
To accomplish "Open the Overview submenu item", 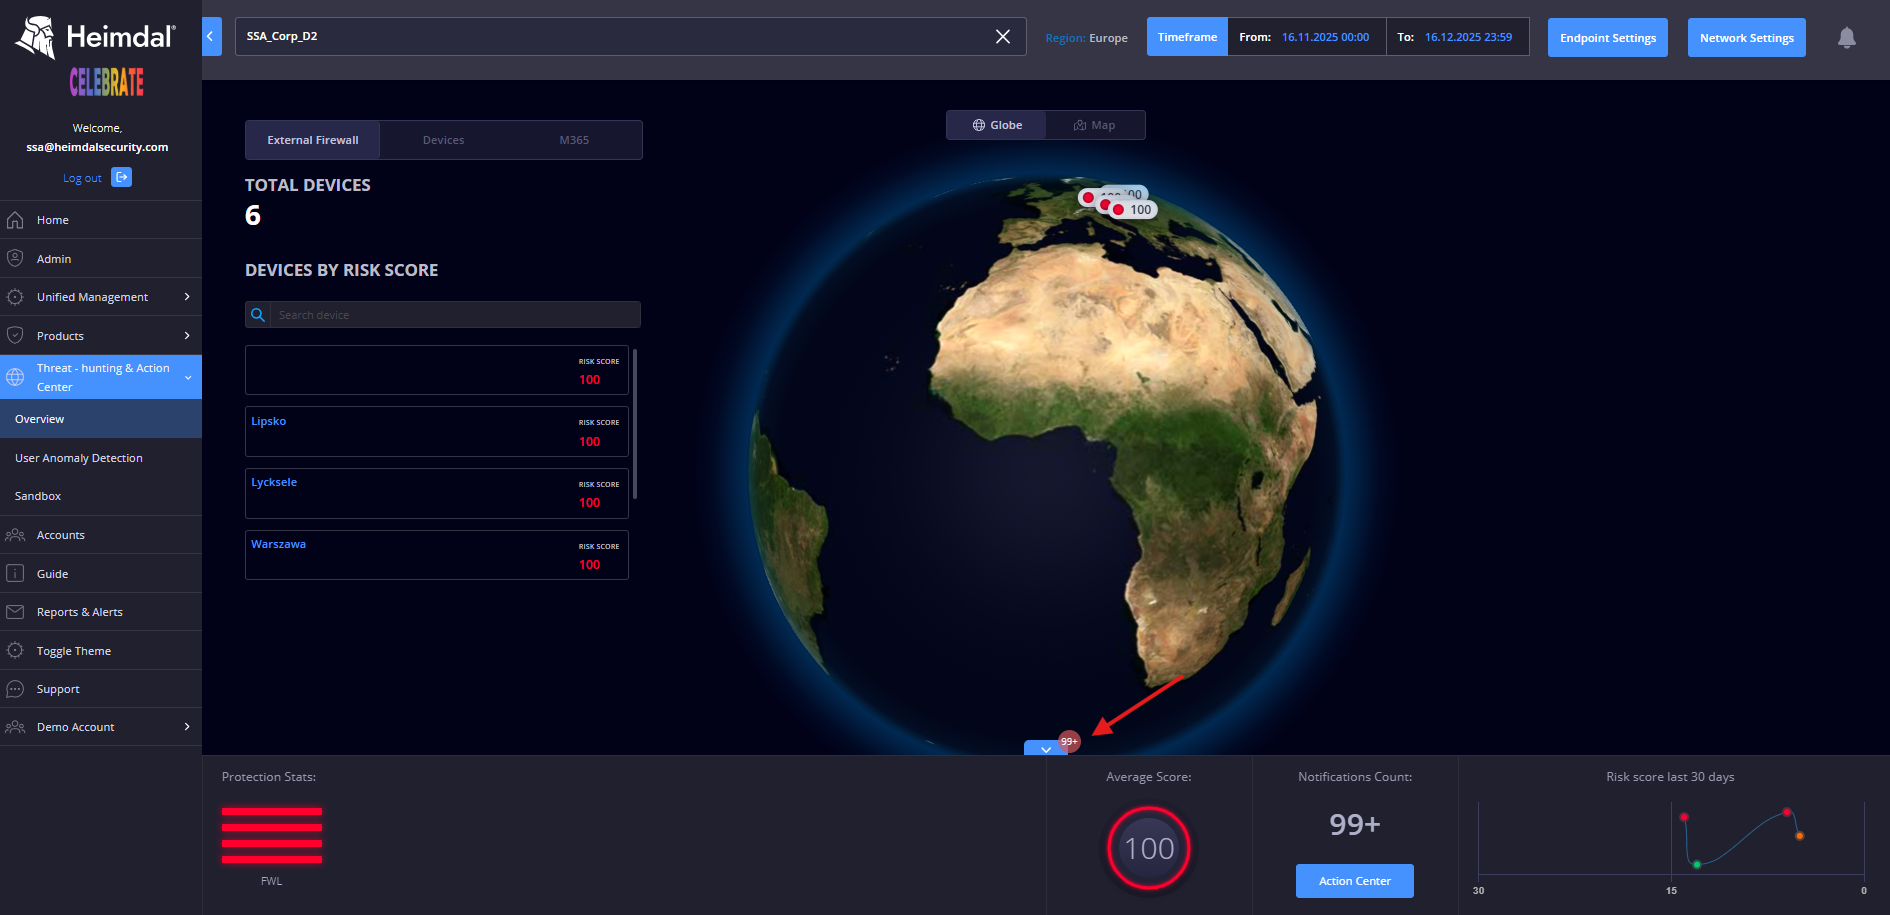I will (101, 419).
